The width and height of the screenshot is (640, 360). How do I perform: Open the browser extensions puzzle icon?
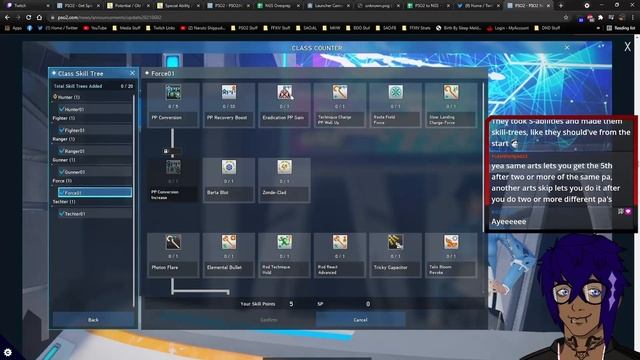600,18
